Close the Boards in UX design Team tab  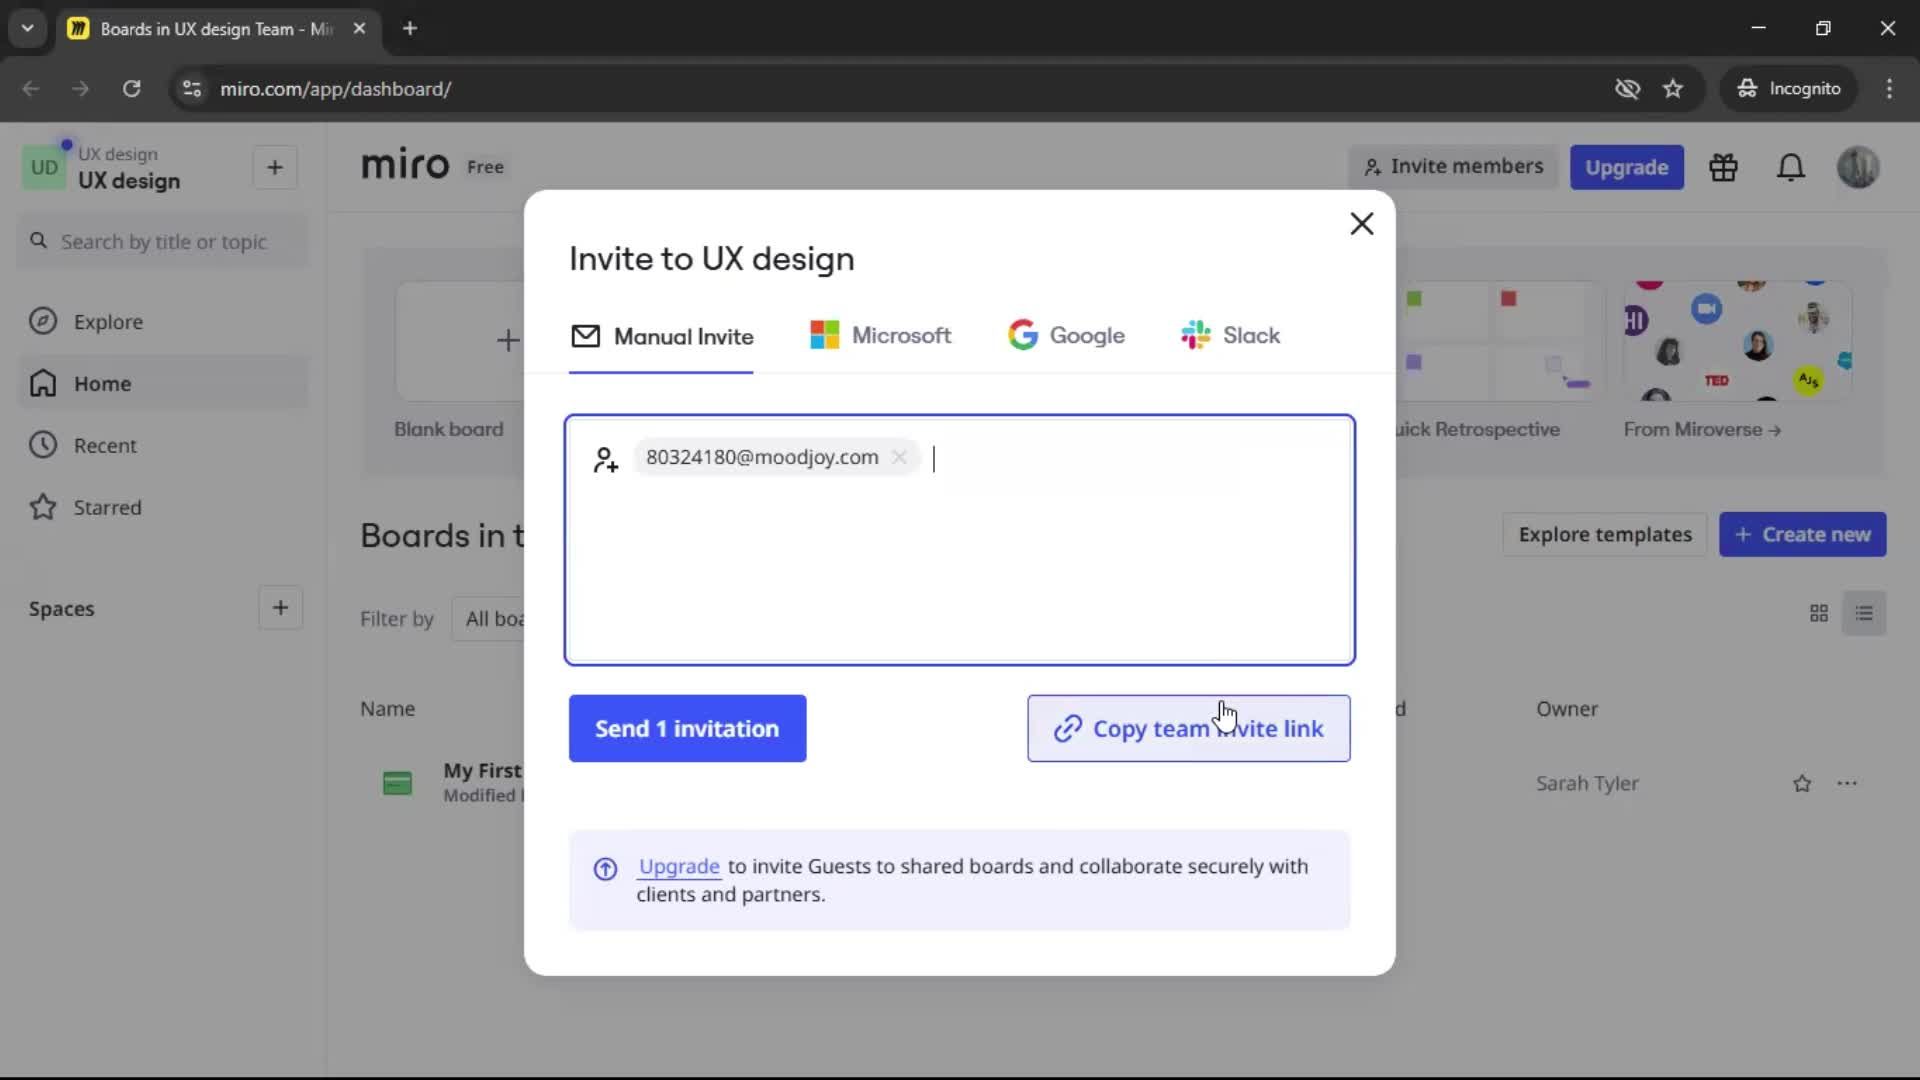coord(359,29)
